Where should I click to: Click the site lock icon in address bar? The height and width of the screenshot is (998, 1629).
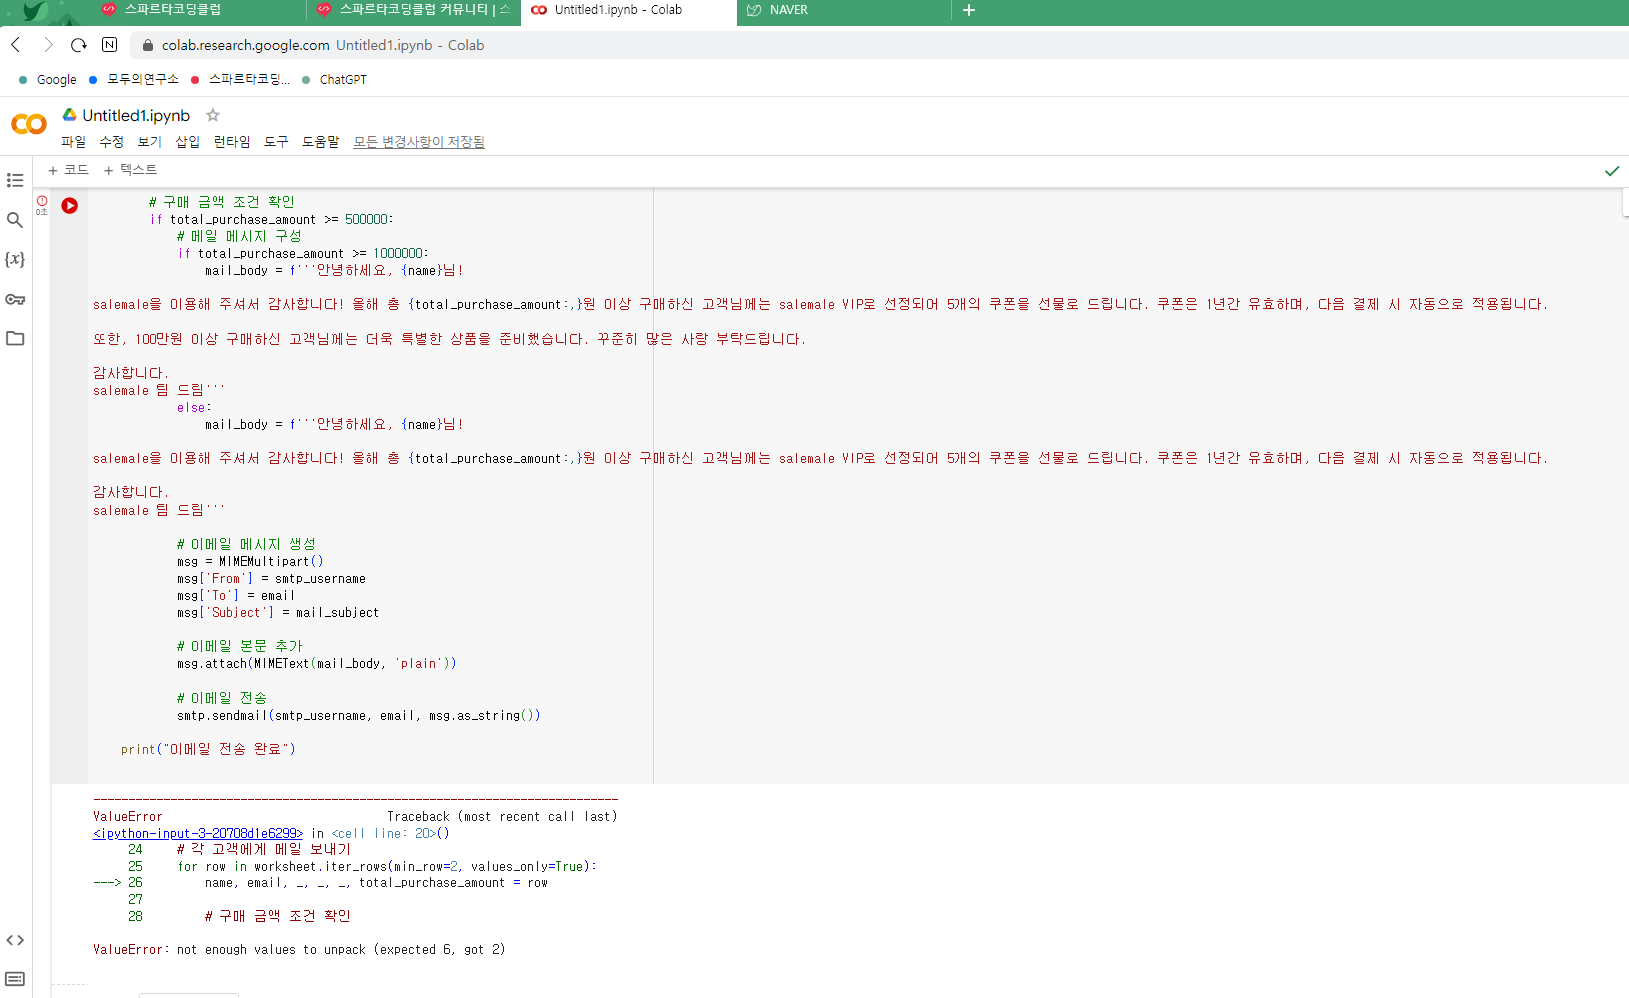point(148,45)
